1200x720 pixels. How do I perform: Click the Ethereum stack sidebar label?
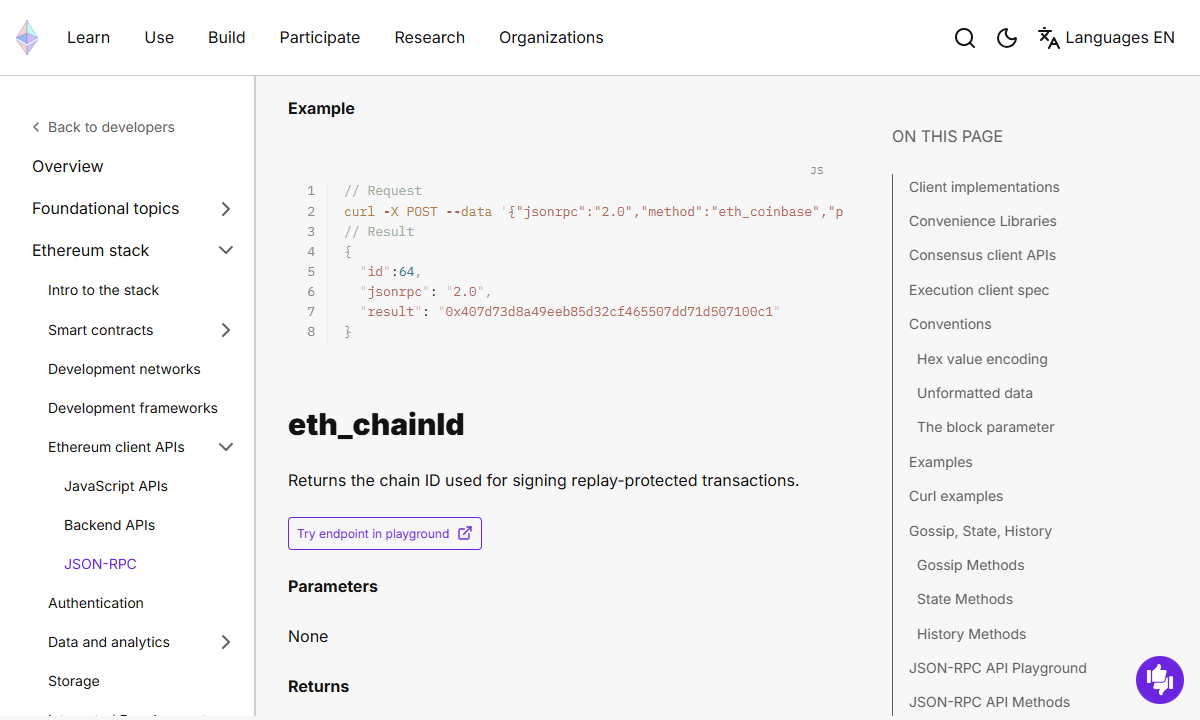point(91,250)
